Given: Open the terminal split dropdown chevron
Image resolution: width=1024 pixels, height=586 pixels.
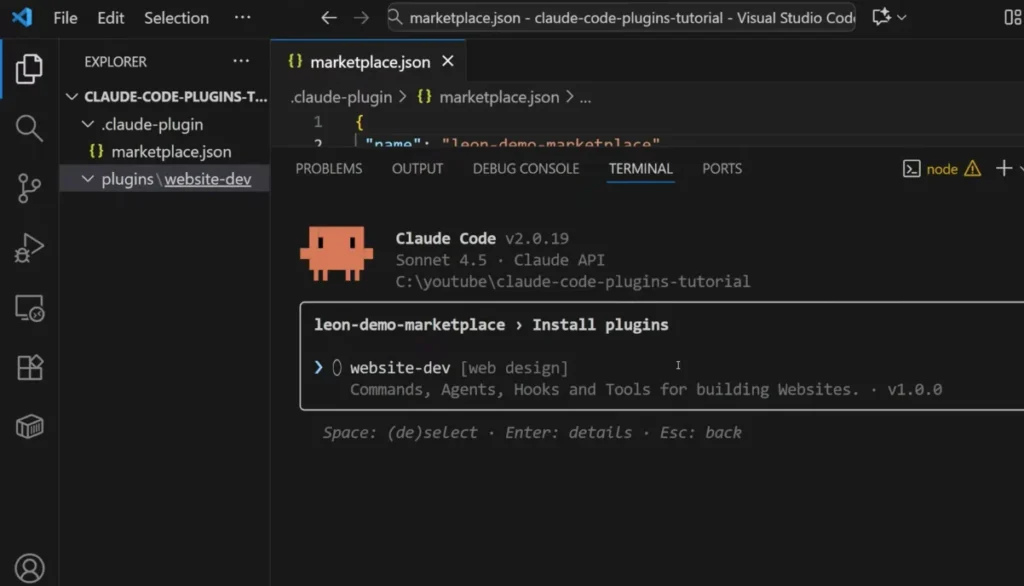Looking at the screenshot, I should pyautogui.click(x=1018, y=168).
